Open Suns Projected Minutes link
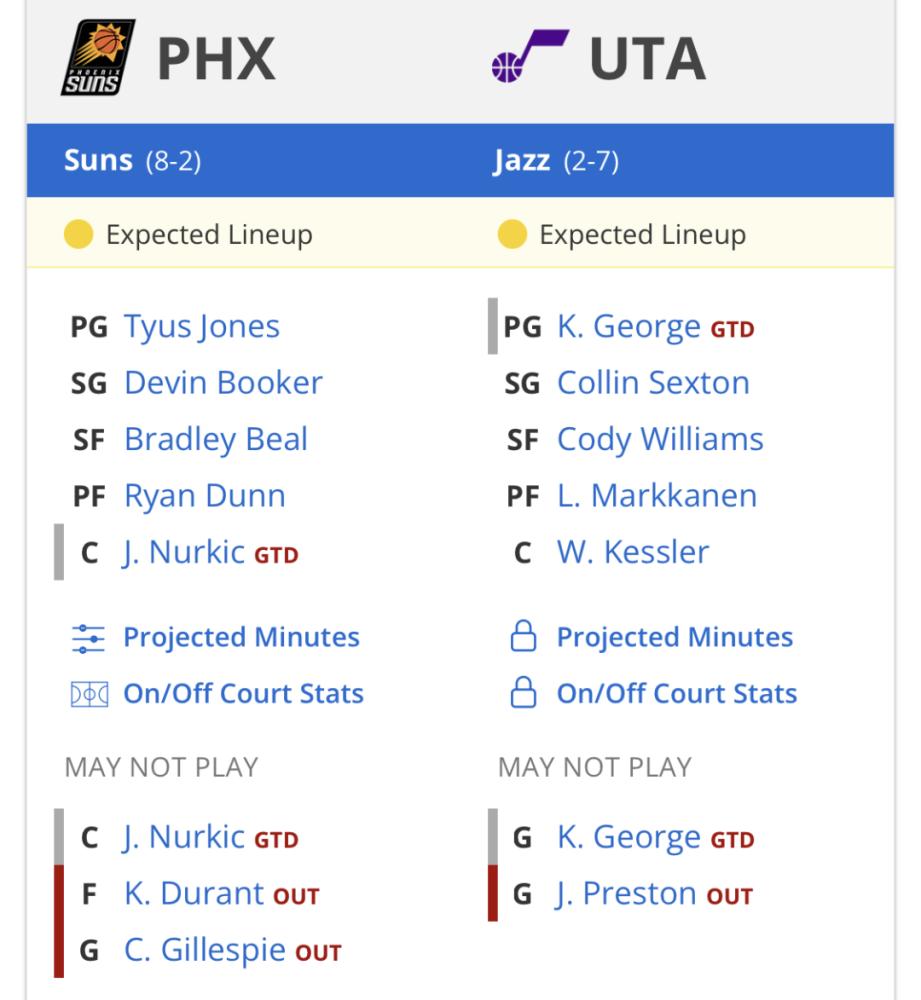The height and width of the screenshot is (1000, 921). (x=241, y=637)
